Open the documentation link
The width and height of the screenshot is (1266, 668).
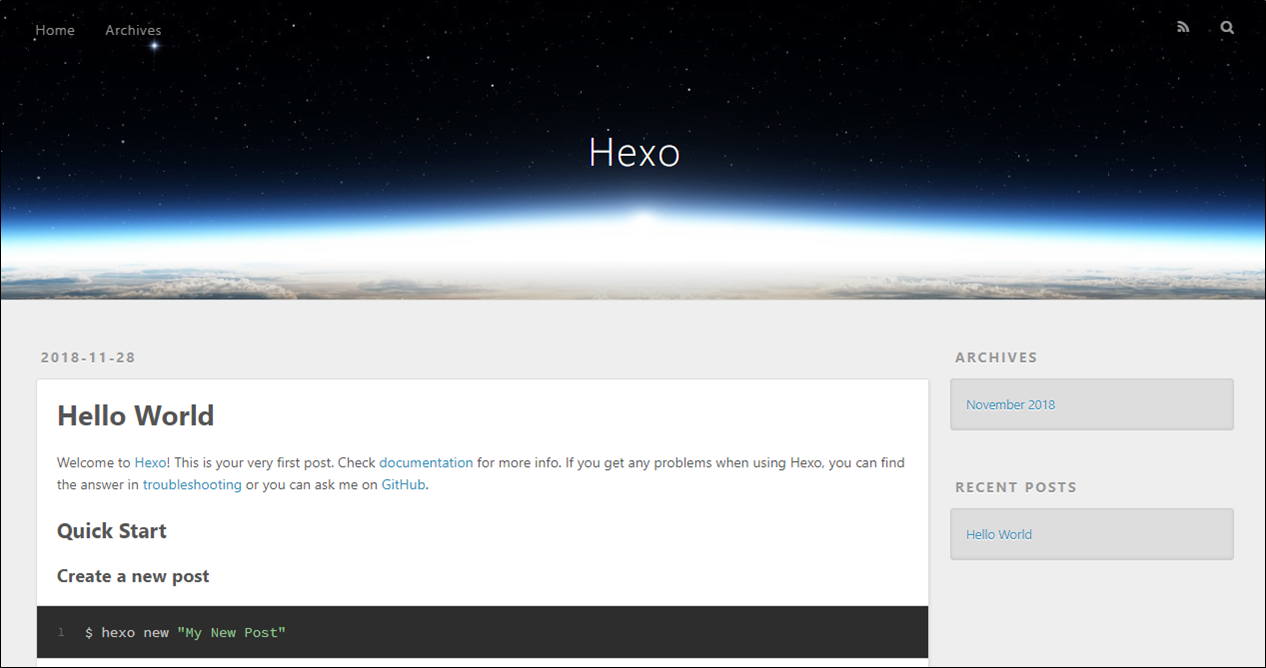click(426, 463)
